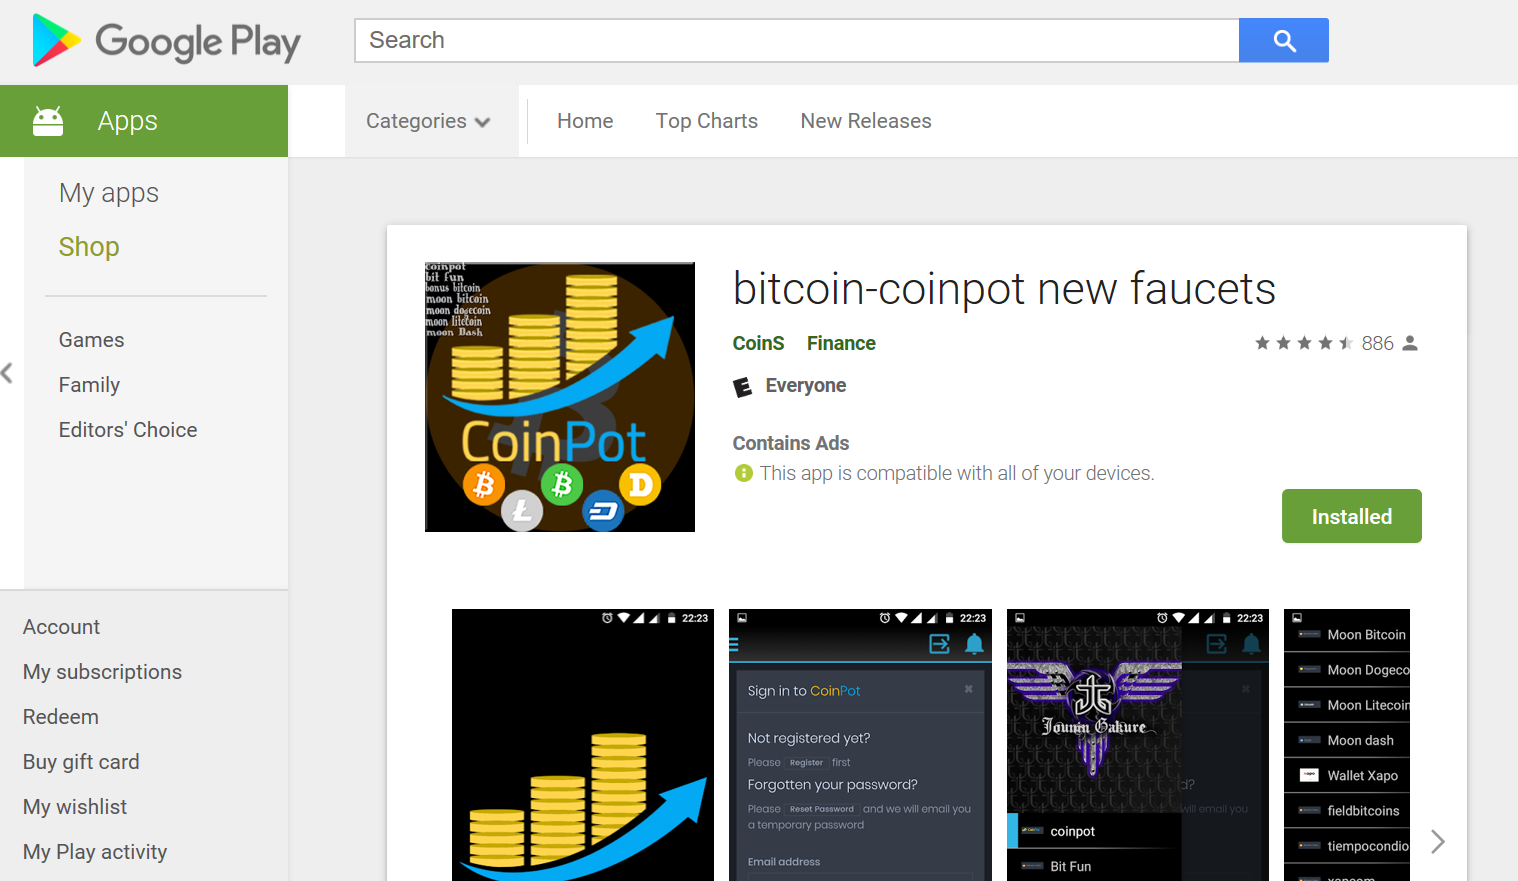The height and width of the screenshot is (881, 1518).
Task: Expand the Categories dropdown
Action: (x=428, y=121)
